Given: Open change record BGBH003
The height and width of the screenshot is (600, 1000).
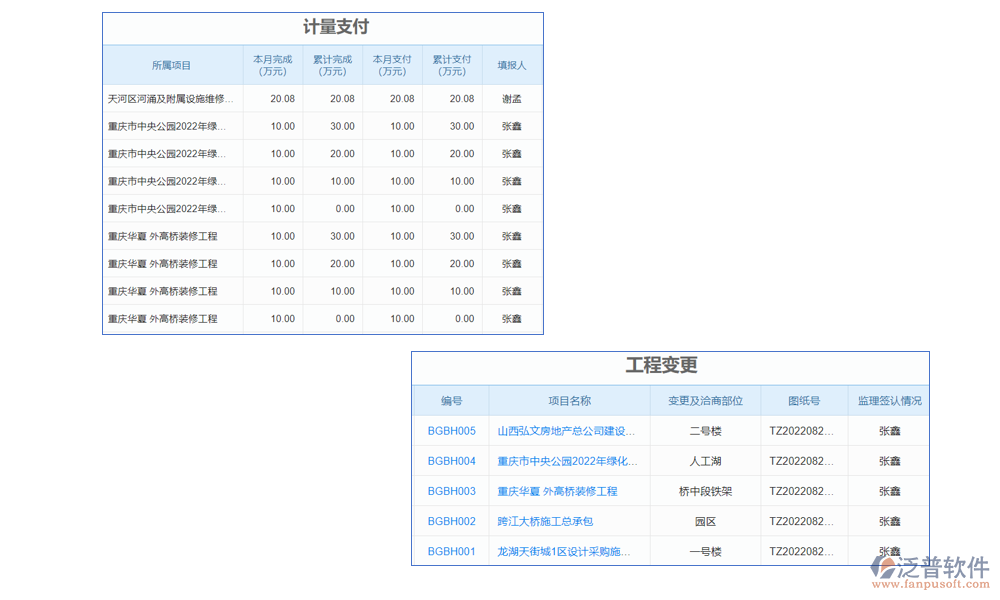Looking at the screenshot, I should [451, 491].
